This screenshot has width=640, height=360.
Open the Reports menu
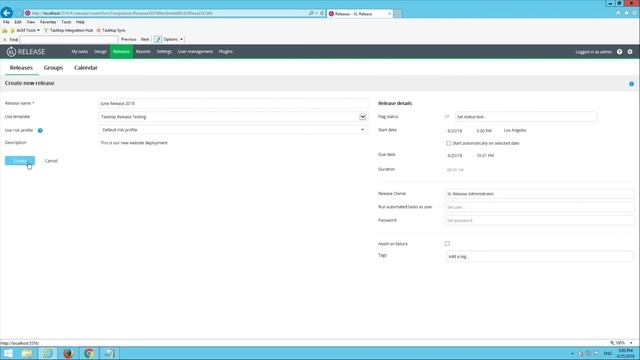pyautogui.click(x=143, y=52)
